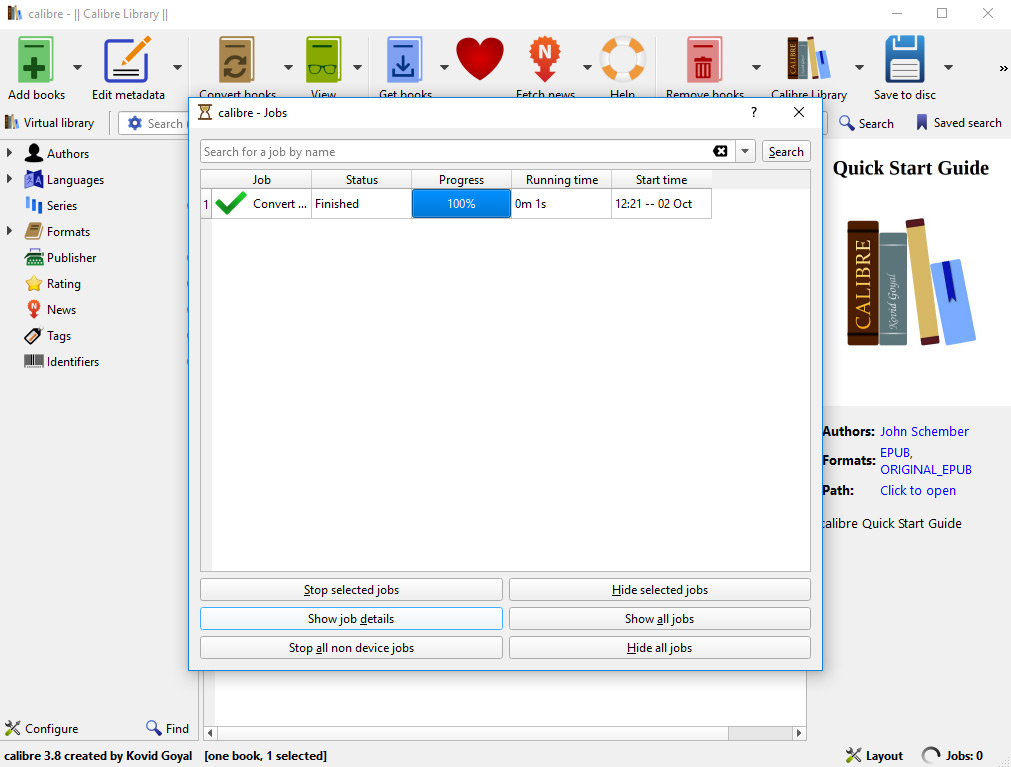Open Edit metadata dropdown arrow

[x=177, y=67]
